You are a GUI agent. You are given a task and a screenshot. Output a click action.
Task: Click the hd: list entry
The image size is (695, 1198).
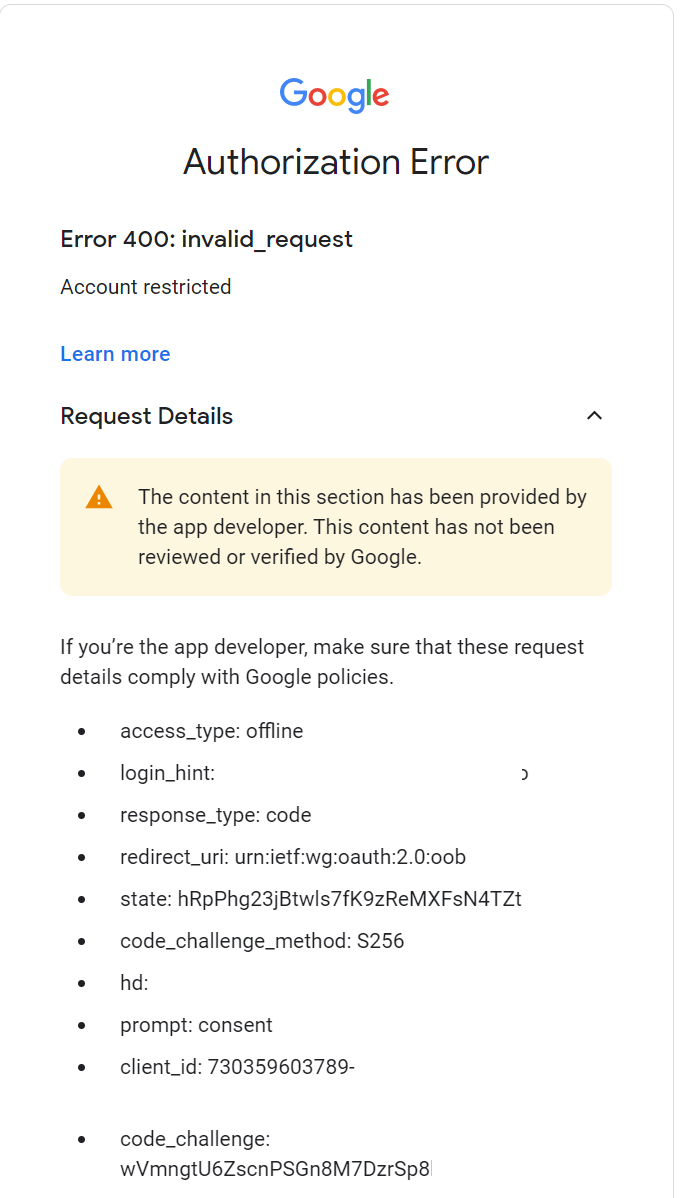134,983
